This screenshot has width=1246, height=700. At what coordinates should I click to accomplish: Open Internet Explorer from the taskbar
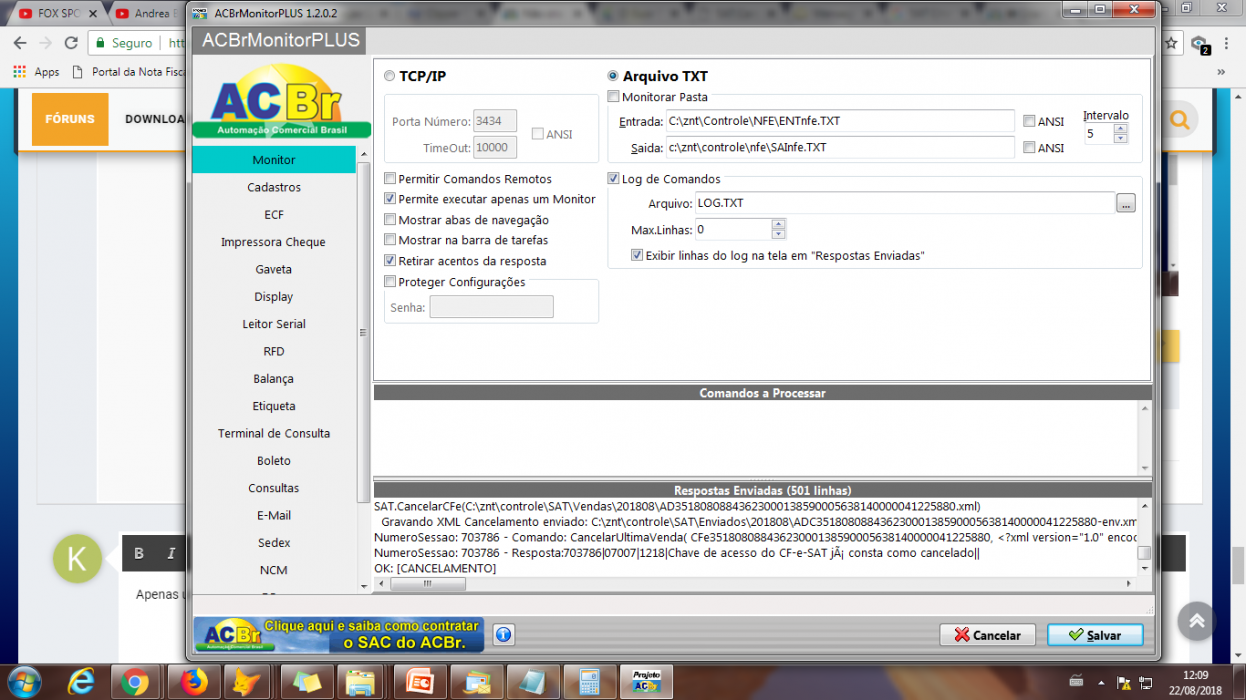81,683
